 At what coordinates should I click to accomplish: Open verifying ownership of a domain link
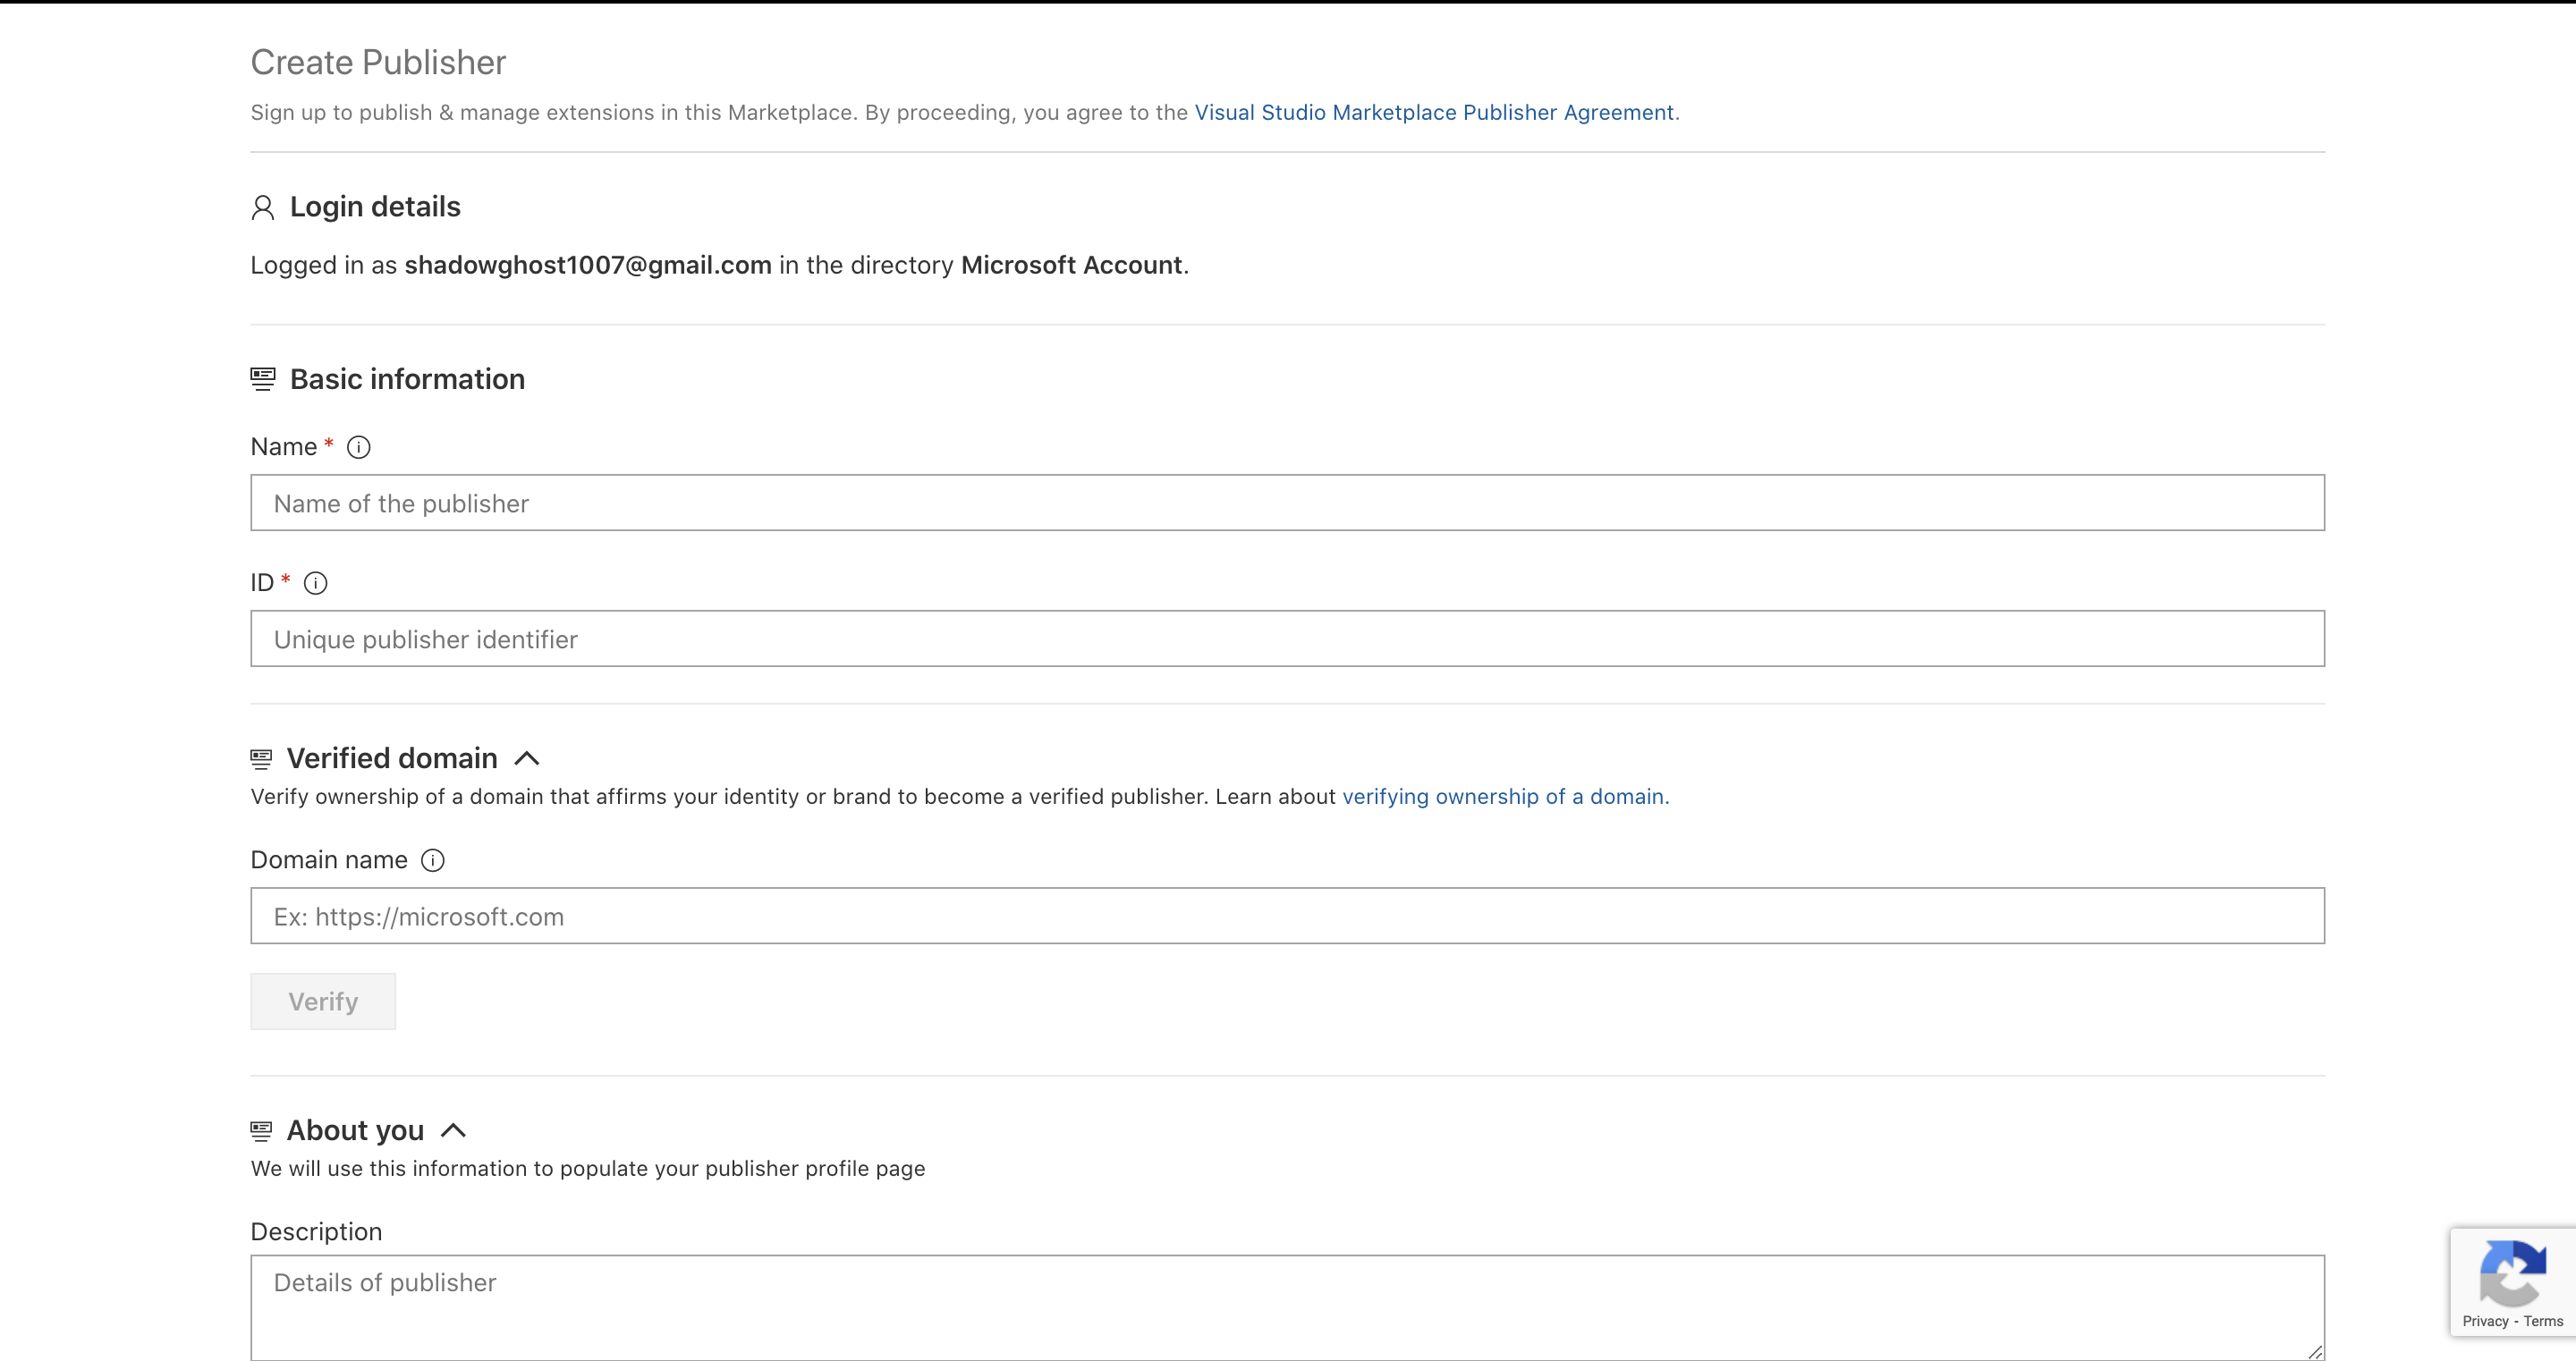tap(1504, 797)
